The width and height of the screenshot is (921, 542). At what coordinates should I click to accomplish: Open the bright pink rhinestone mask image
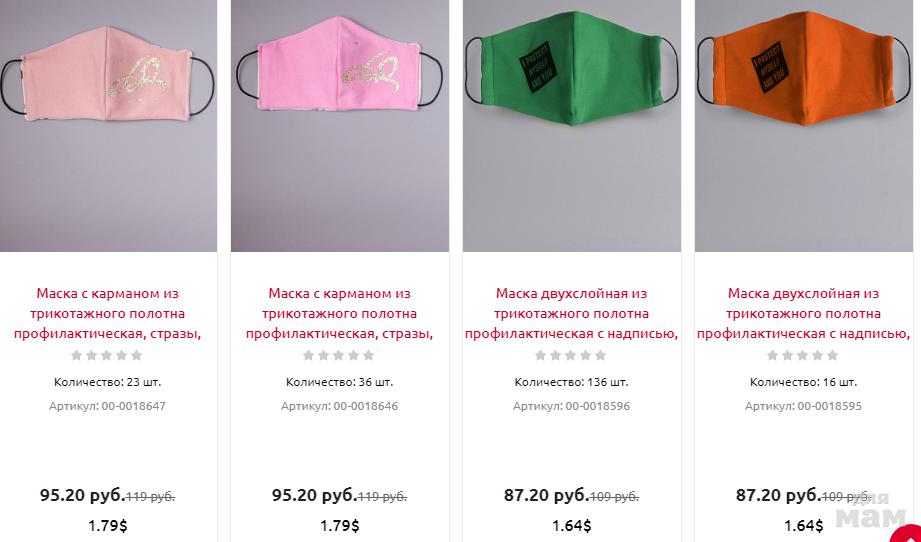click(x=340, y=126)
